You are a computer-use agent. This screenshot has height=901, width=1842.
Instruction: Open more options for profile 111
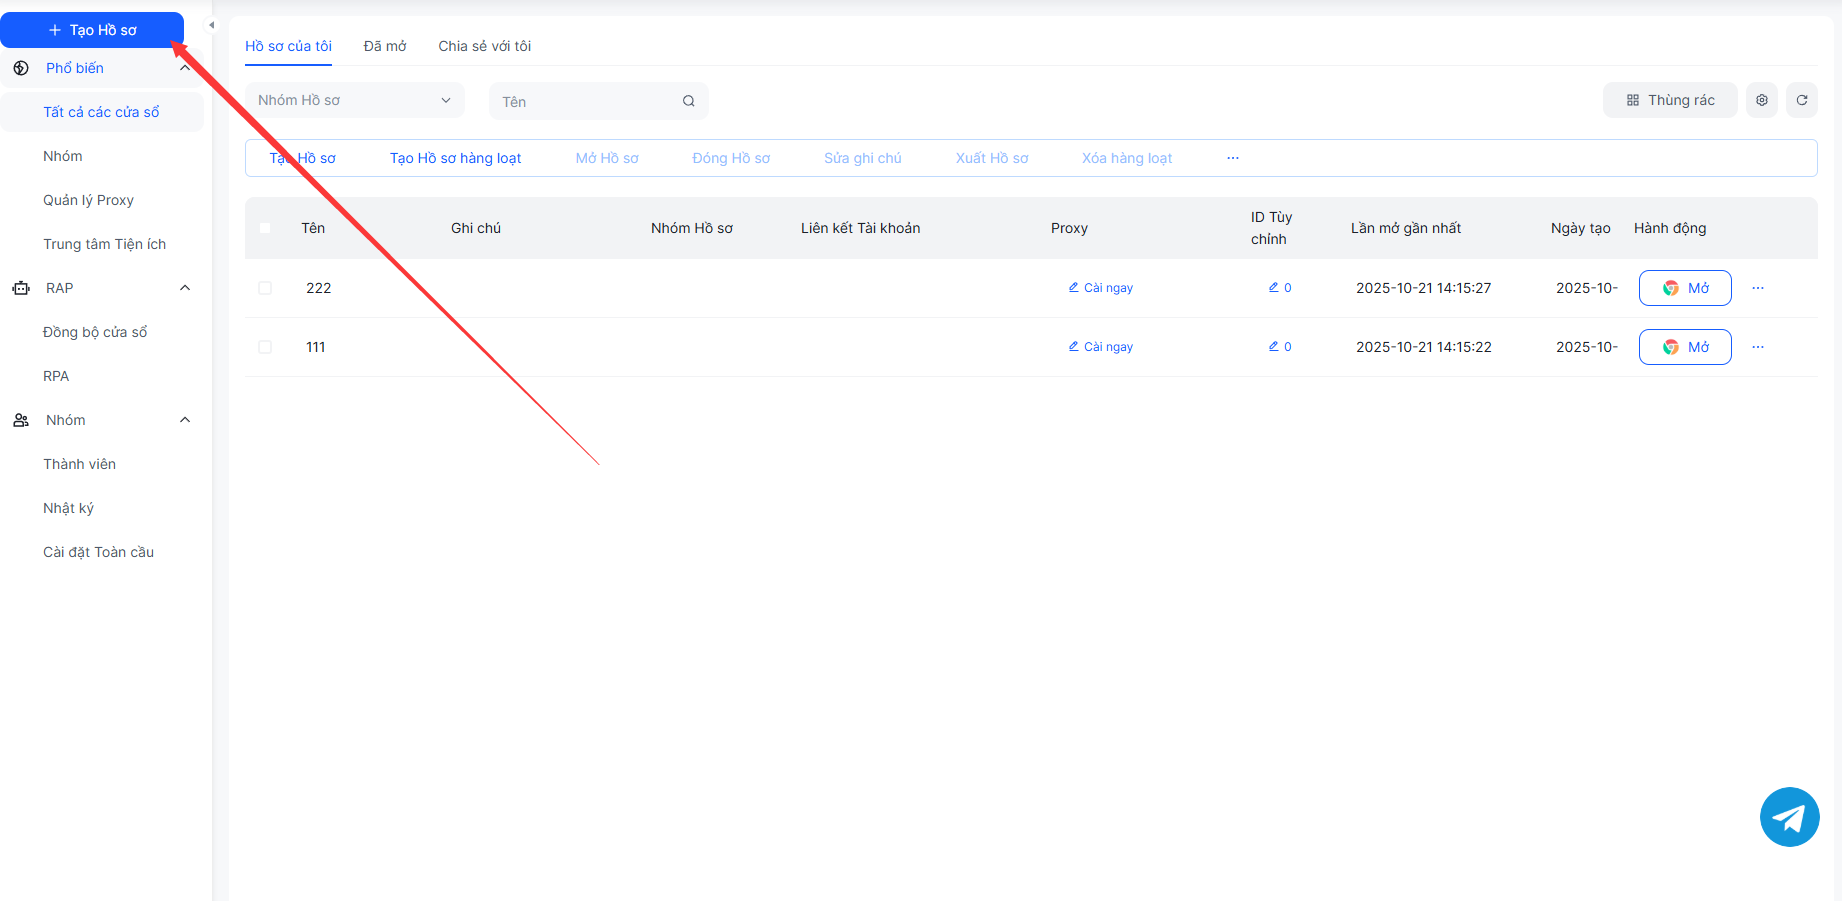coord(1757,347)
